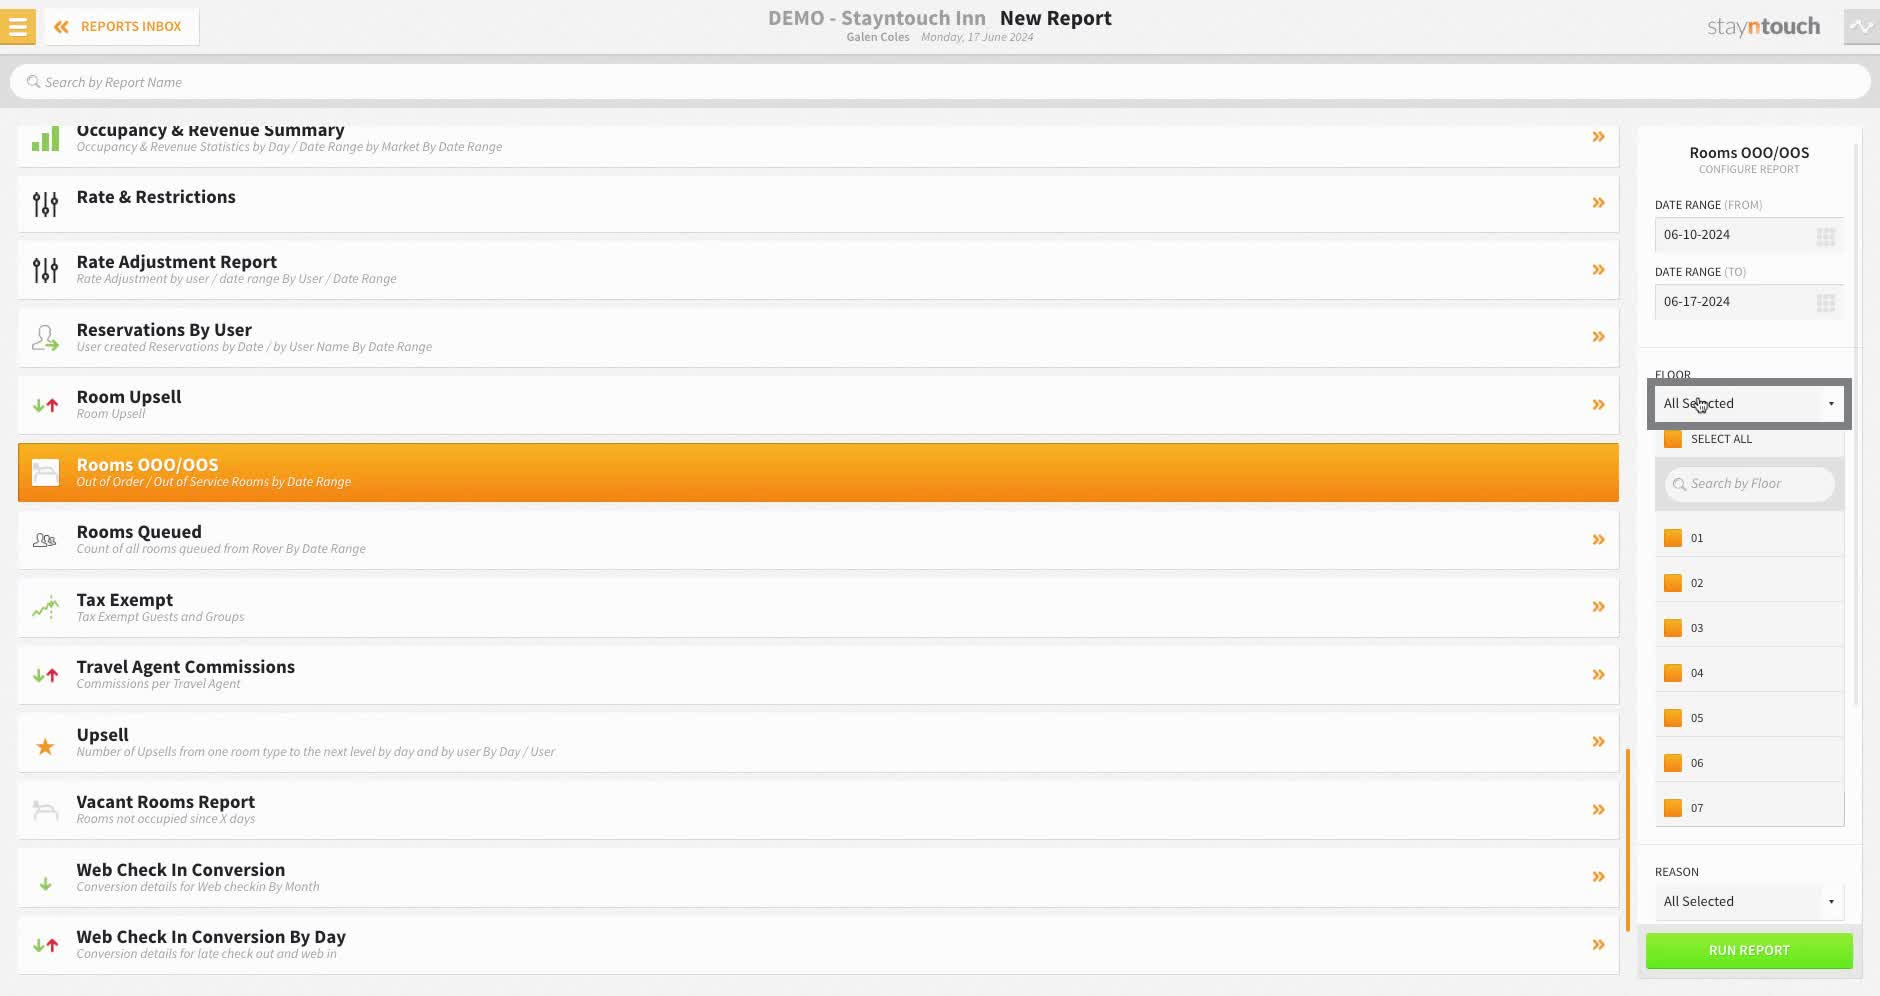The height and width of the screenshot is (996, 1880).
Task: Click the Date Range To field 06-17-2024
Action: pyautogui.click(x=1749, y=302)
